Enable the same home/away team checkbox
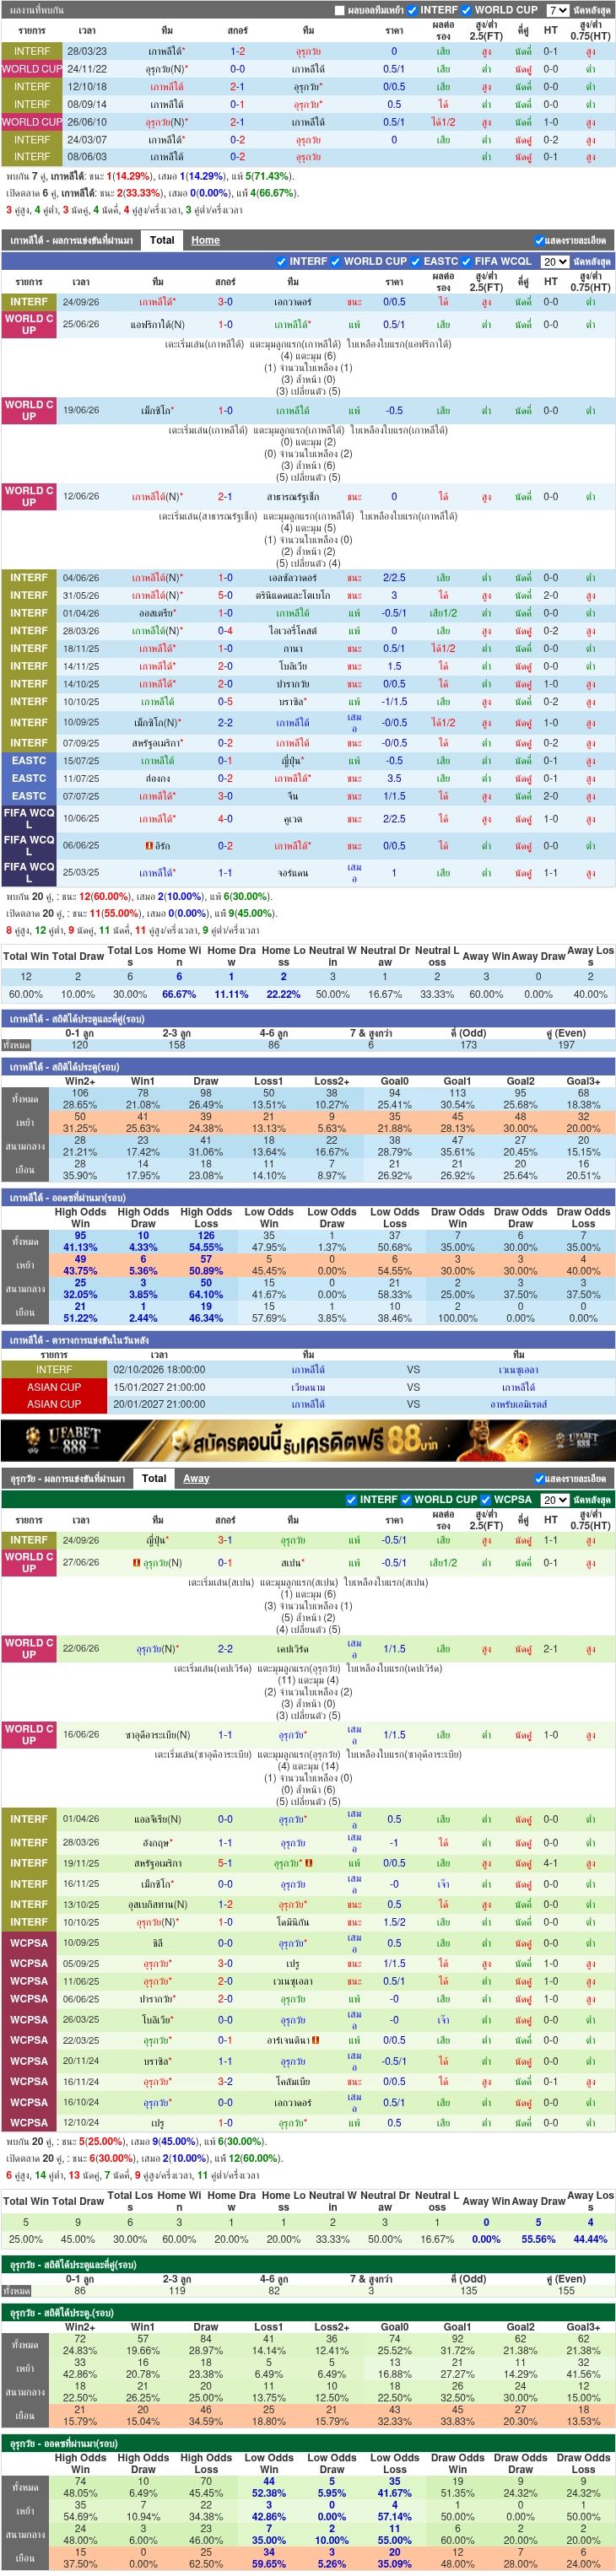 coord(339,10)
